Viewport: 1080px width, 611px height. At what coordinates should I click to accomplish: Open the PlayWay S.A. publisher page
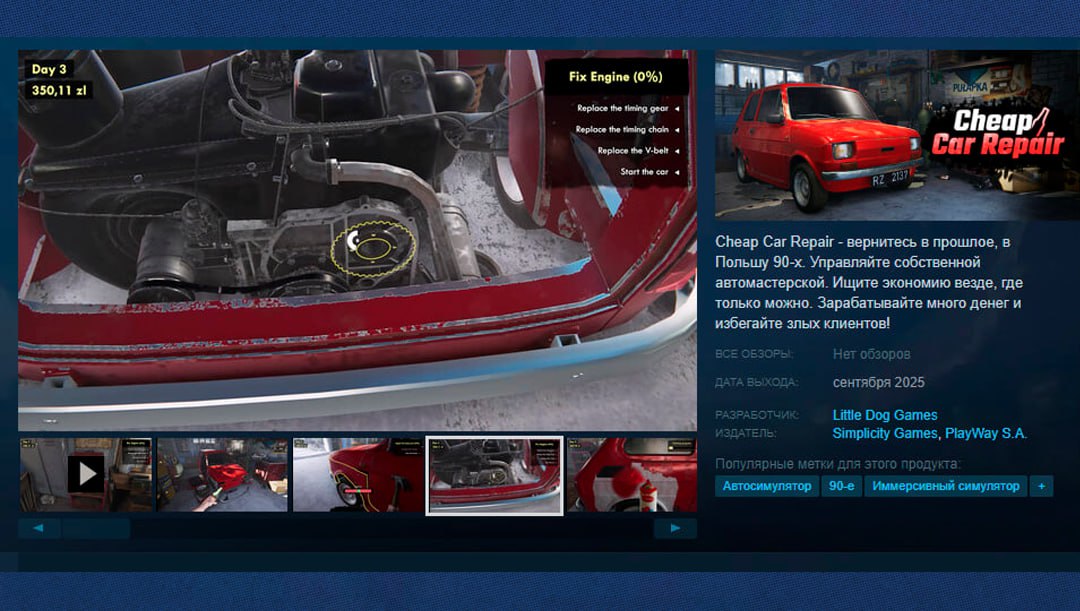pyautogui.click(x=986, y=432)
